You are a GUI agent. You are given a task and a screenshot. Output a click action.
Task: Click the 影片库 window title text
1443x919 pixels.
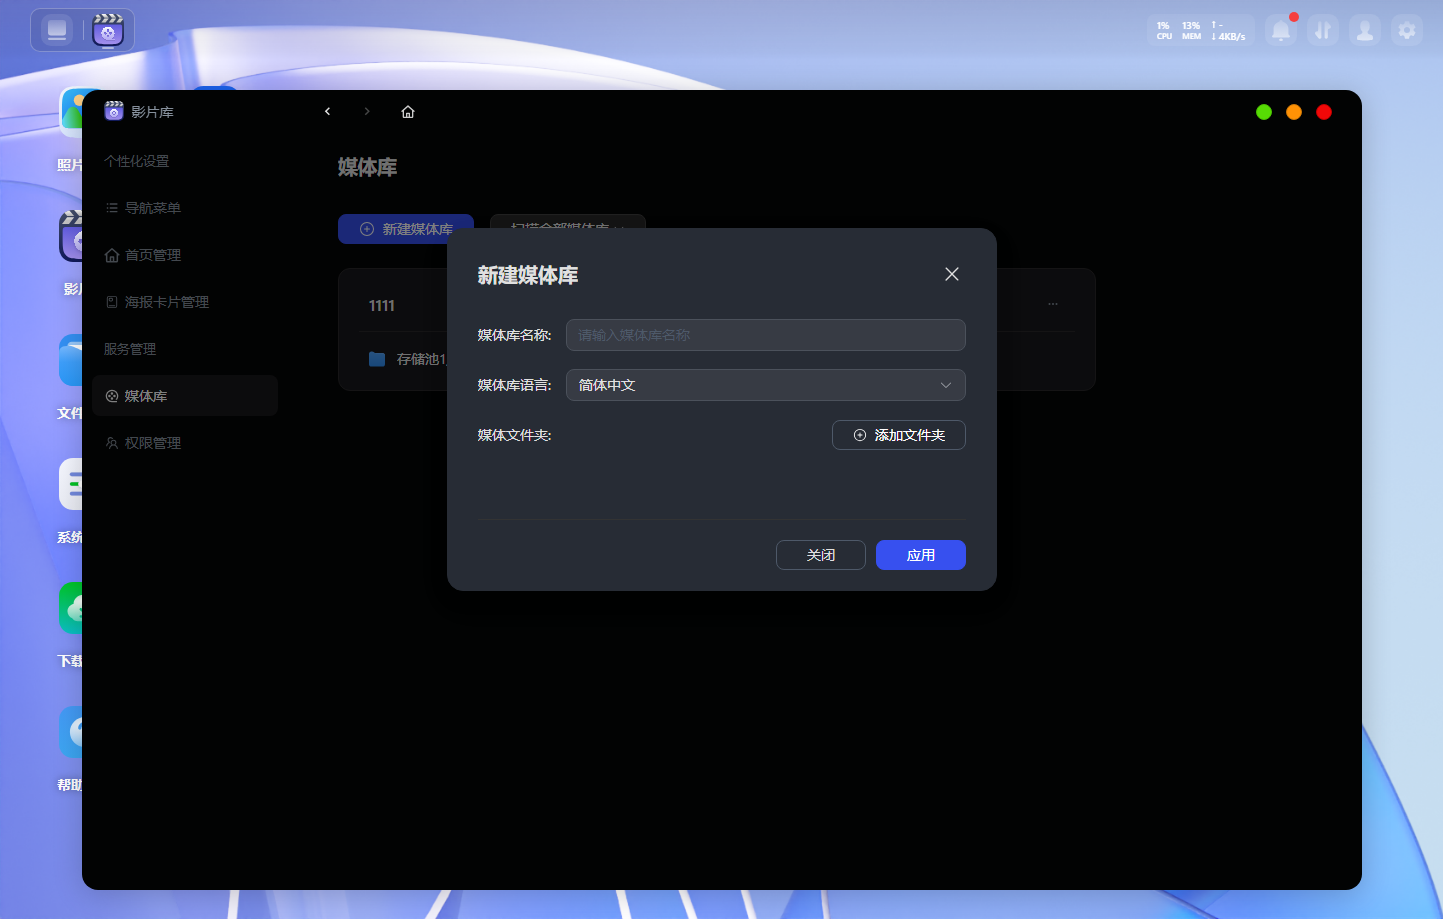pyautogui.click(x=152, y=112)
